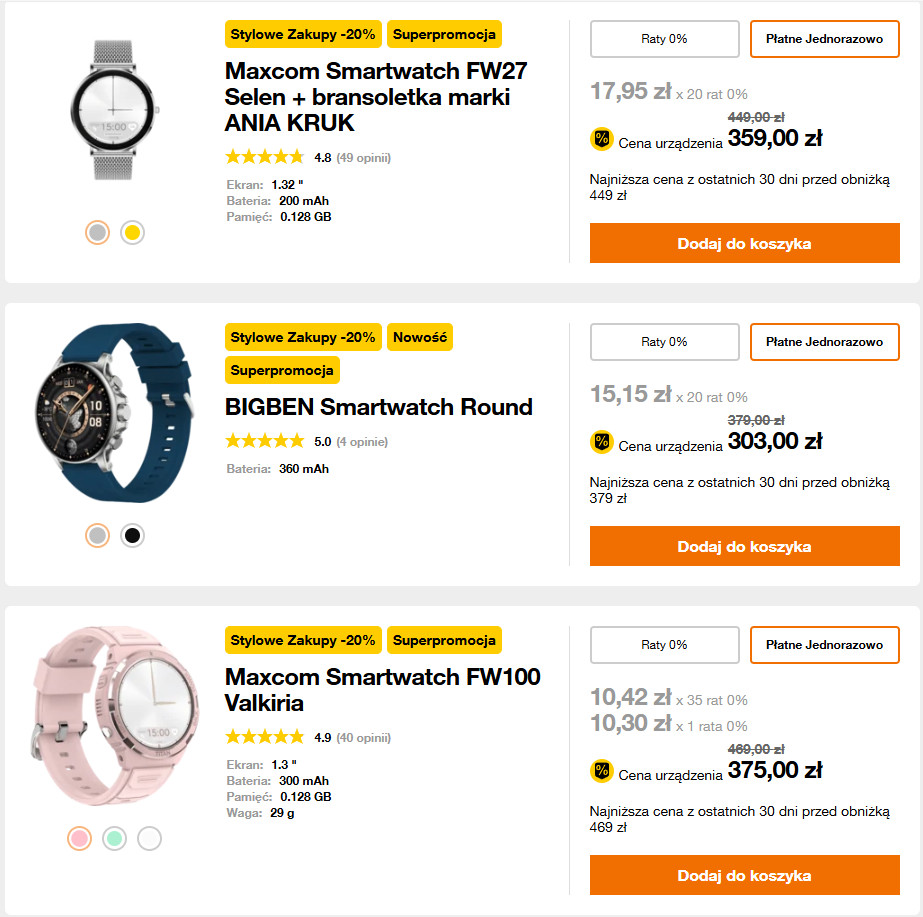Select the gold color for Maxcom FW27 Selen
Image resolution: width=923 pixels, height=917 pixels.
[132, 233]
